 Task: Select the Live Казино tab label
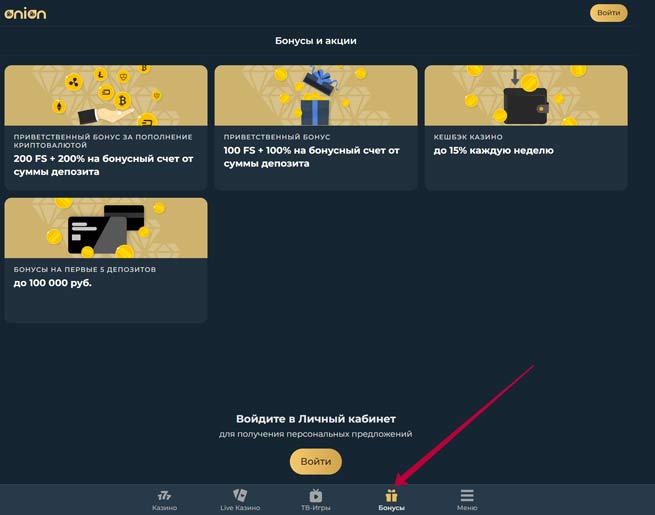[x=240, y=508]
